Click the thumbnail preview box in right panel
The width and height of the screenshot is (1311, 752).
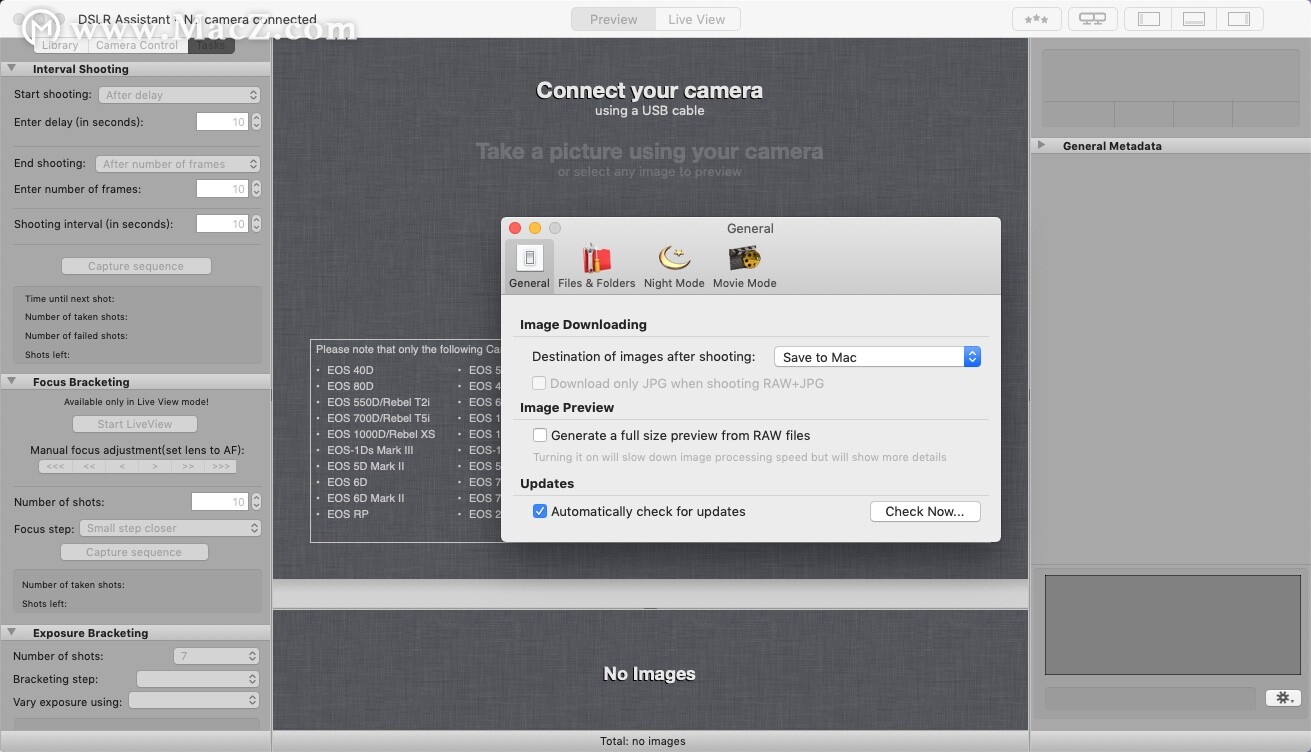pyautogui.click(x=1173, y=624)
